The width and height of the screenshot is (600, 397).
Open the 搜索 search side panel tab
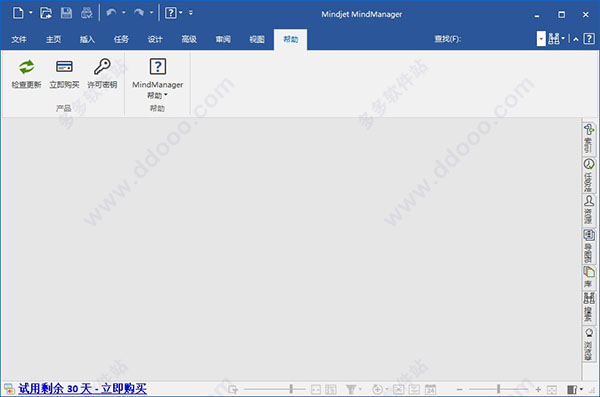coord(589,307)
